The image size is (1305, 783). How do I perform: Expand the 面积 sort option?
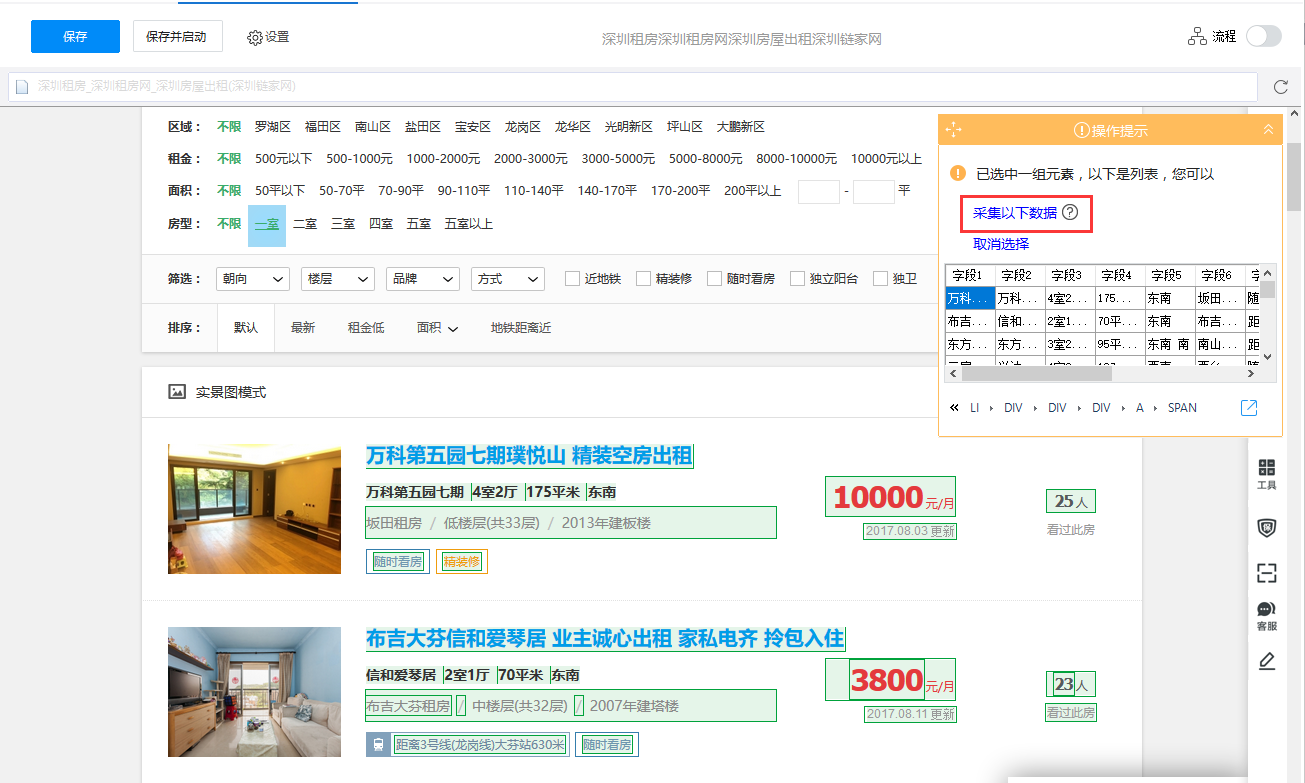tap(438, 328)
